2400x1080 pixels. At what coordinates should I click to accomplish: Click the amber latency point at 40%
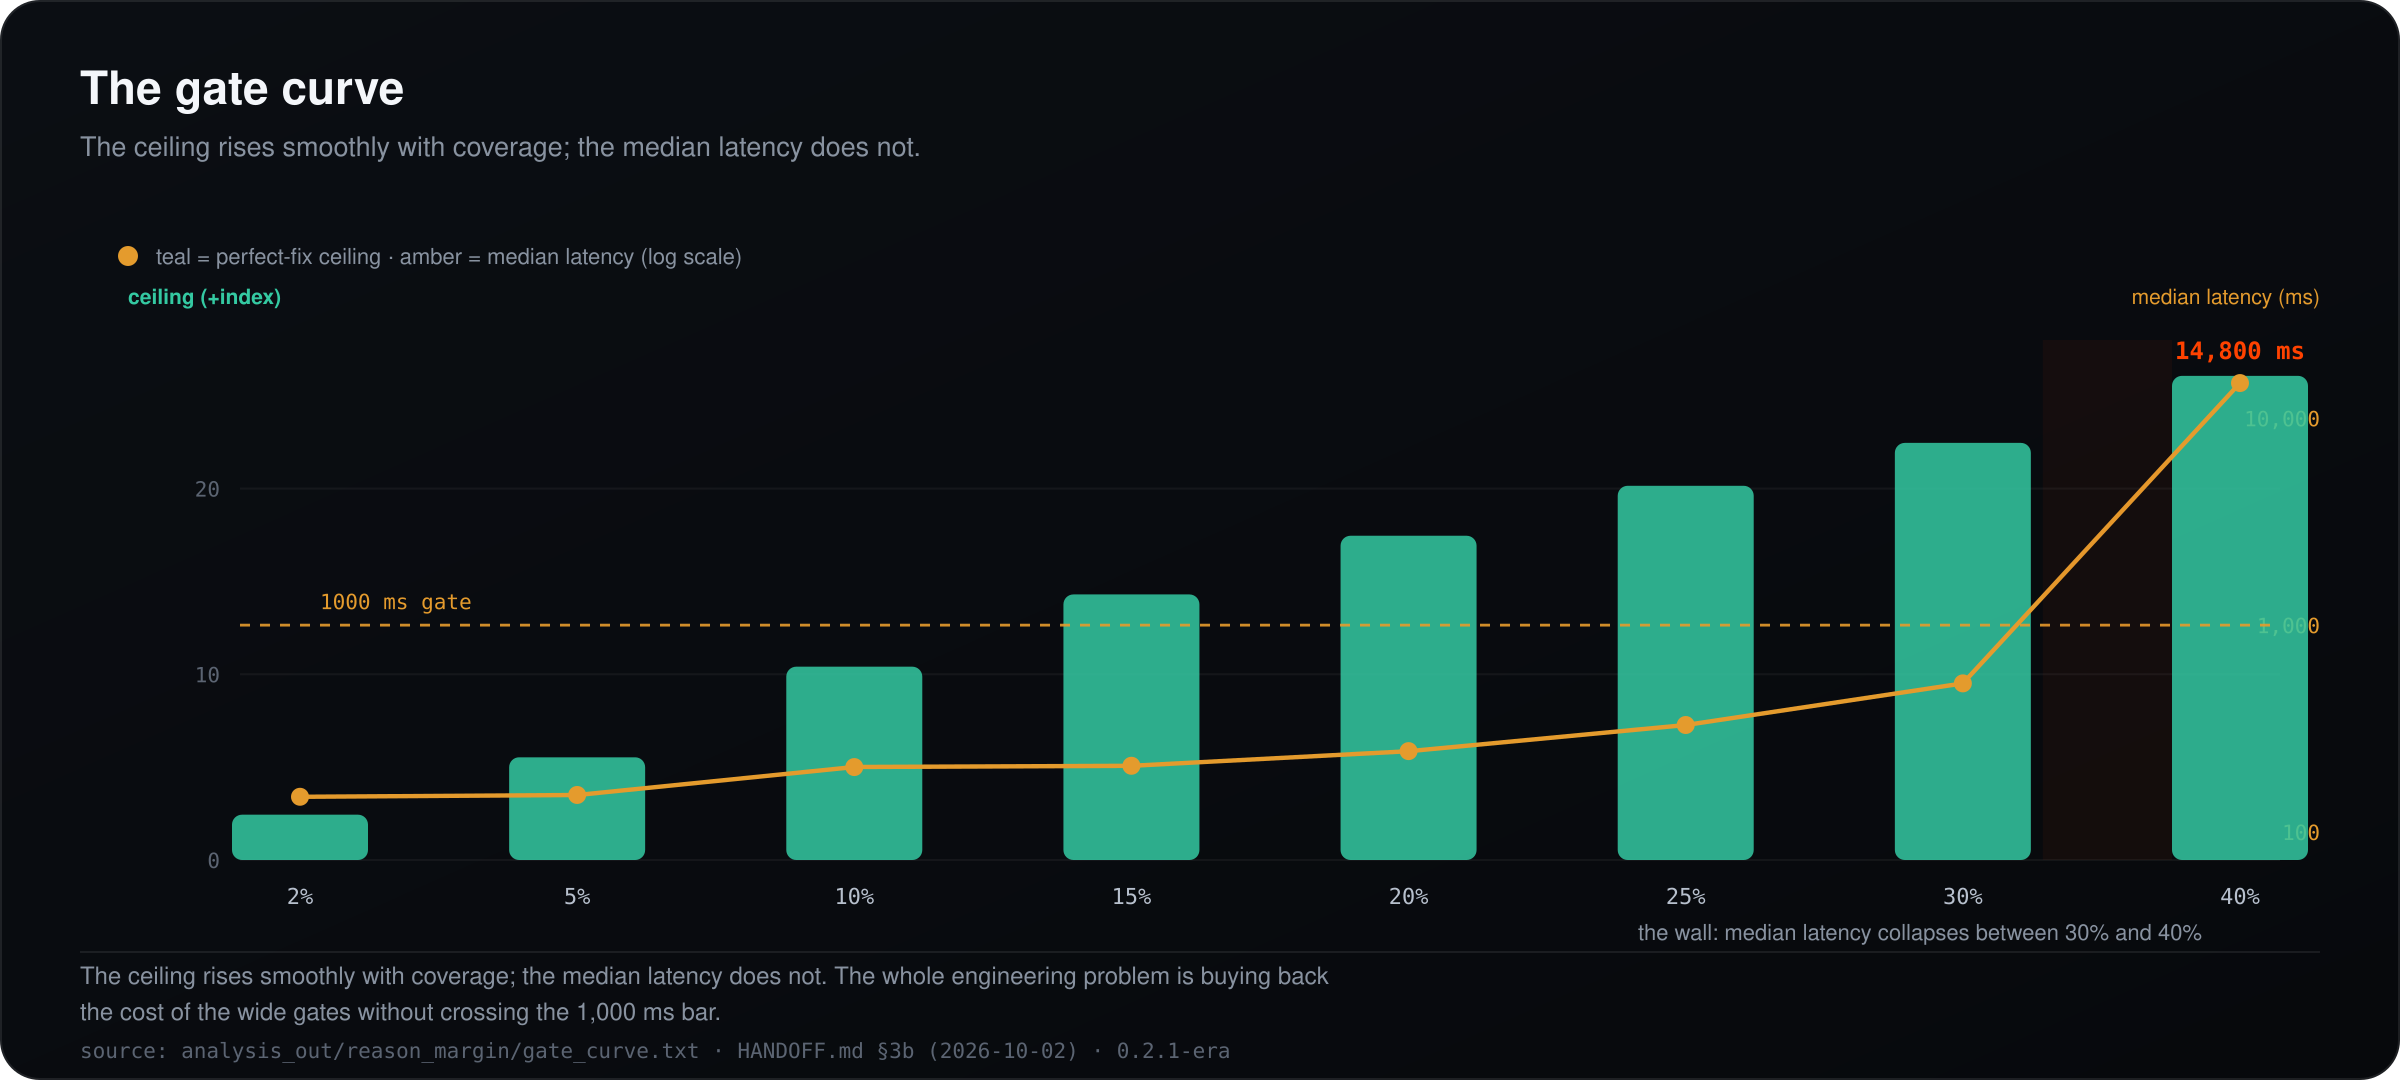[2240, 383]
